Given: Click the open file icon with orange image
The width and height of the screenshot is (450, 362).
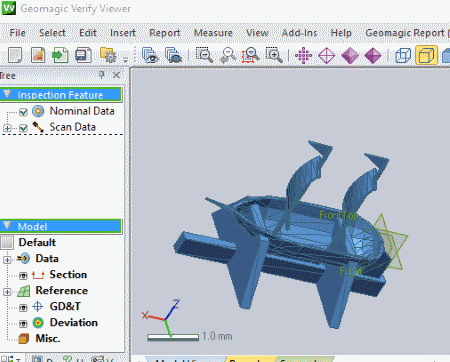Looking at the screenshot, I should [38, 55].
